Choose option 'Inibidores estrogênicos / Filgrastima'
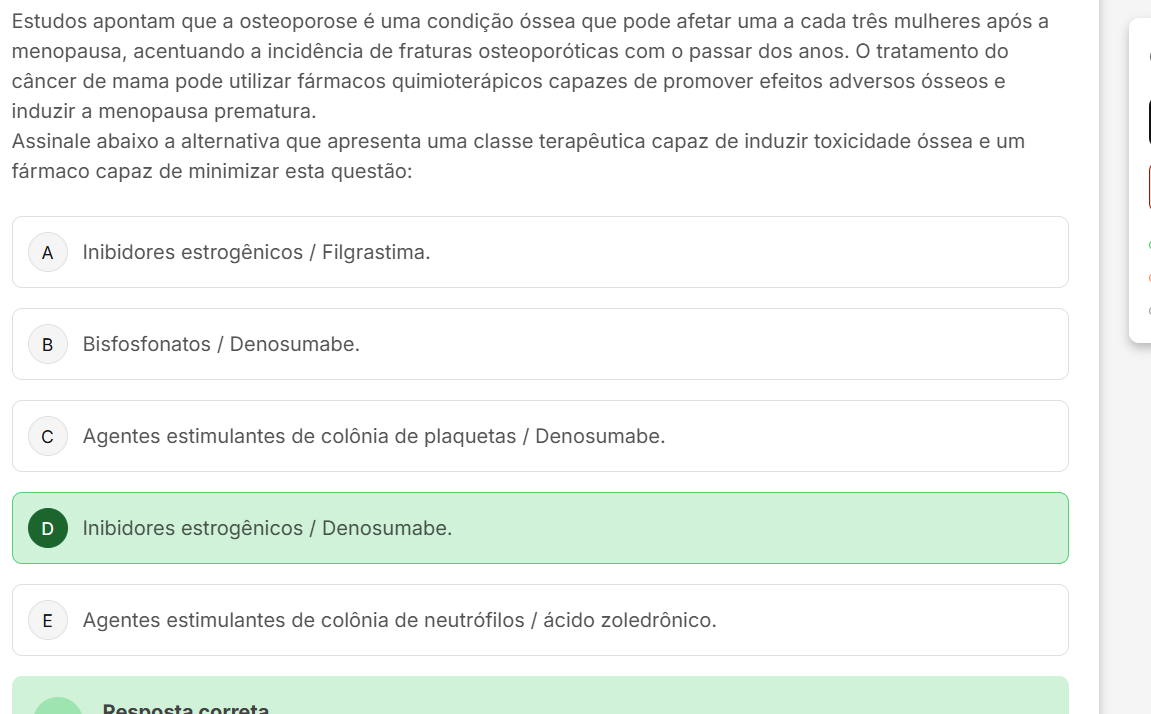Screen dimensions: 1151x714 [256, 253]
